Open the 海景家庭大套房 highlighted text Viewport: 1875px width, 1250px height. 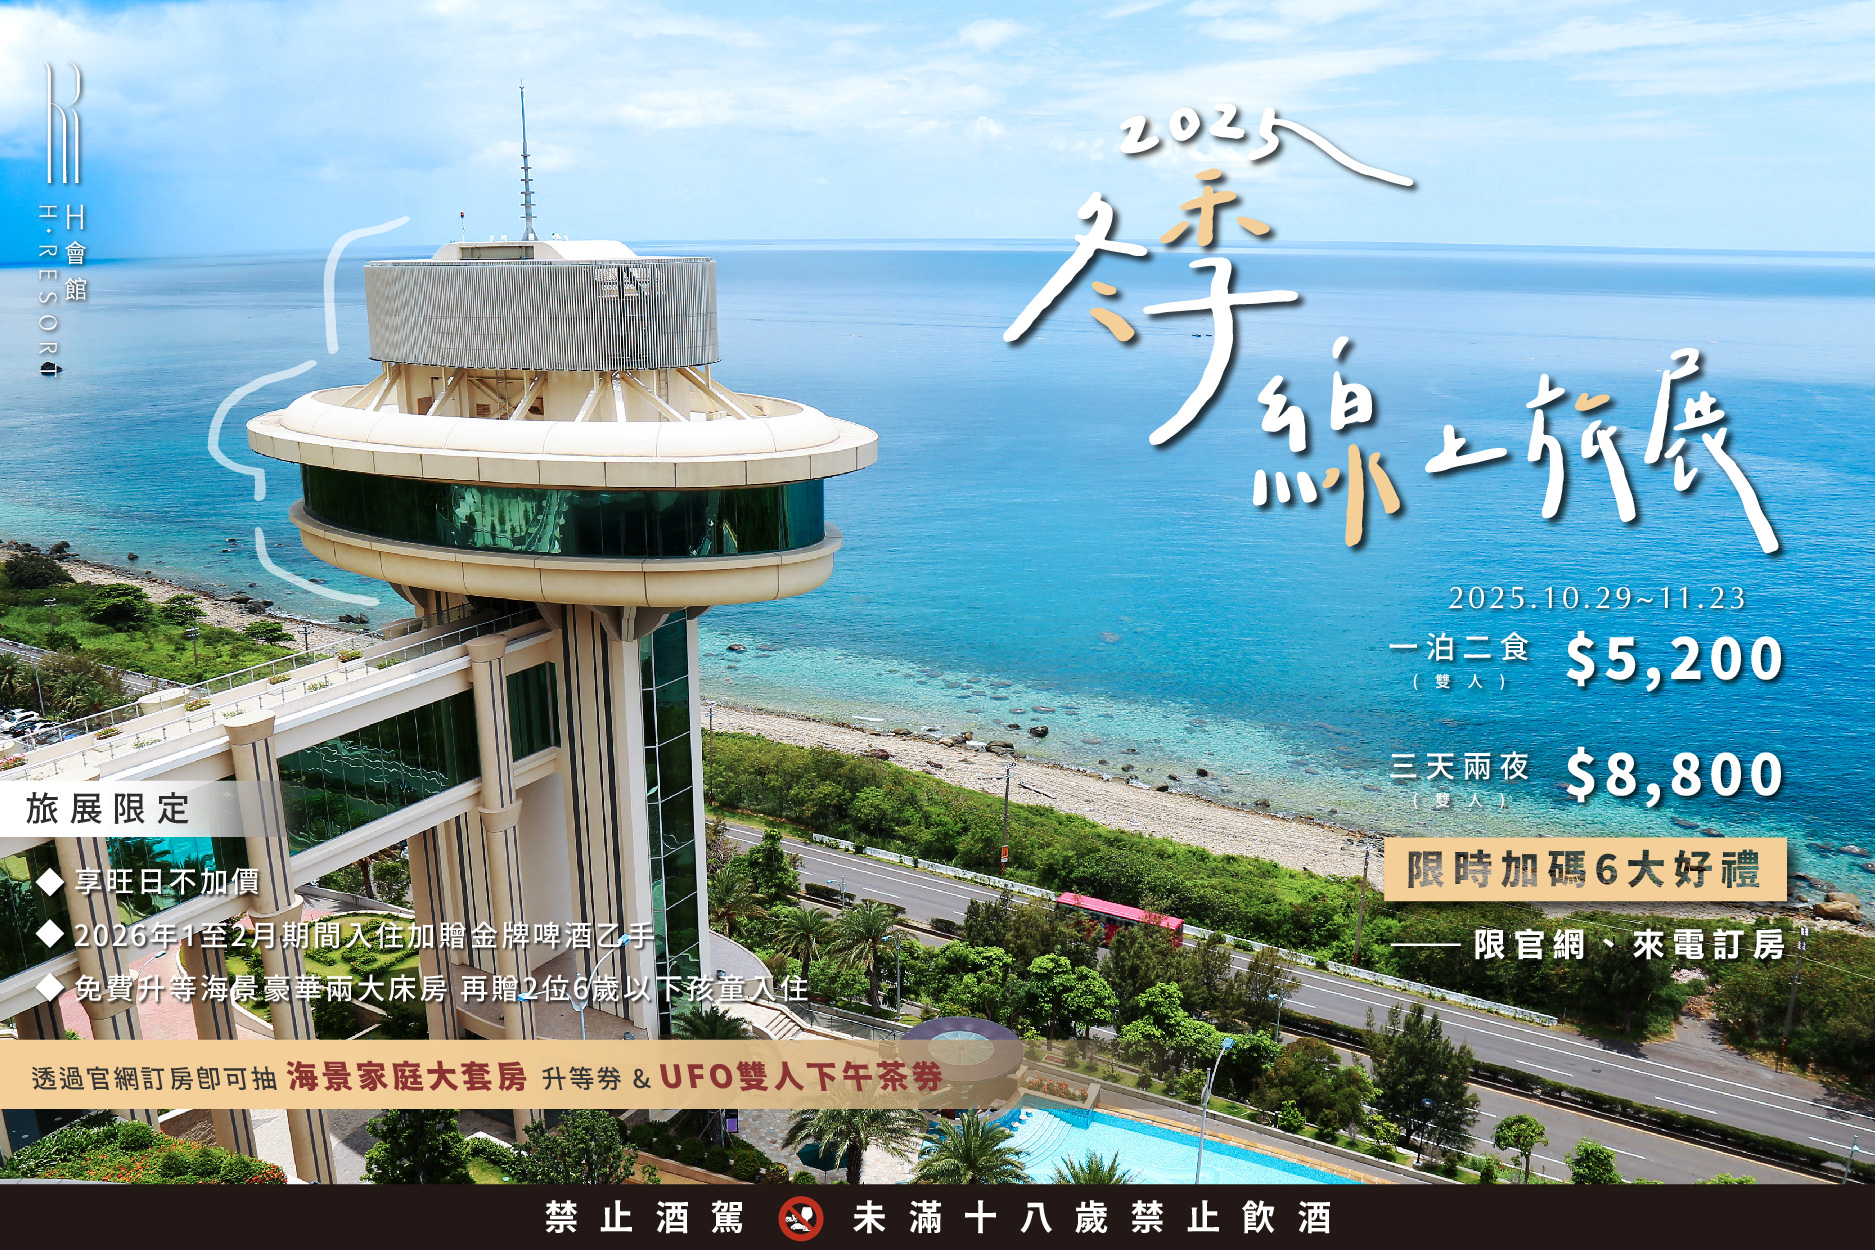click(x=406, y=1076)
